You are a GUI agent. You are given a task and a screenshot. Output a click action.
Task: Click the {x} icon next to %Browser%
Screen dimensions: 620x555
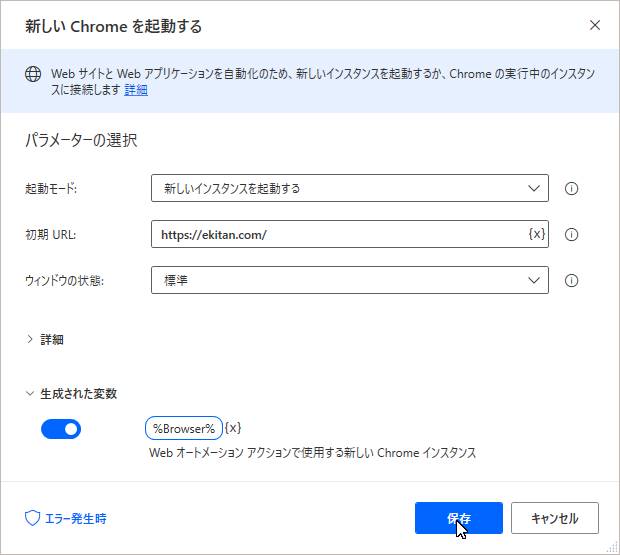click(233, 428)
